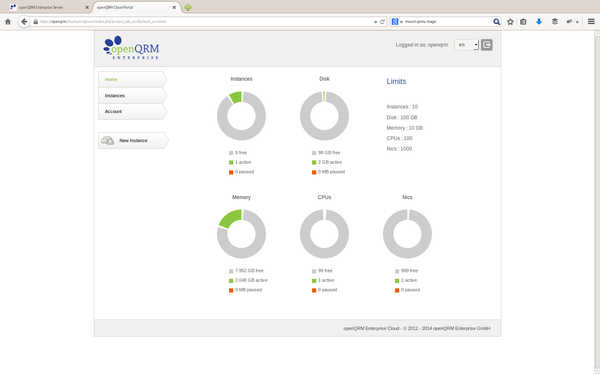Bookmark this page with the star icon

510,22
